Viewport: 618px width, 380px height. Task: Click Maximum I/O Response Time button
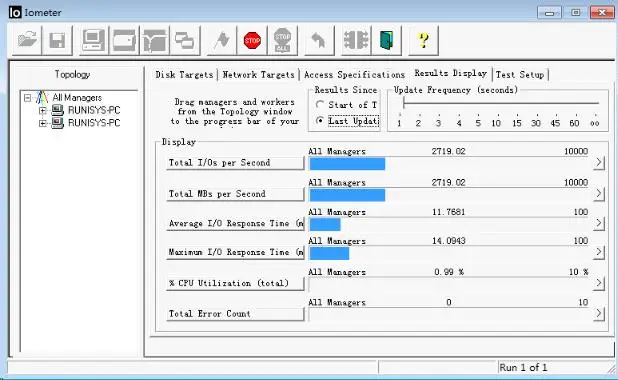235,252
